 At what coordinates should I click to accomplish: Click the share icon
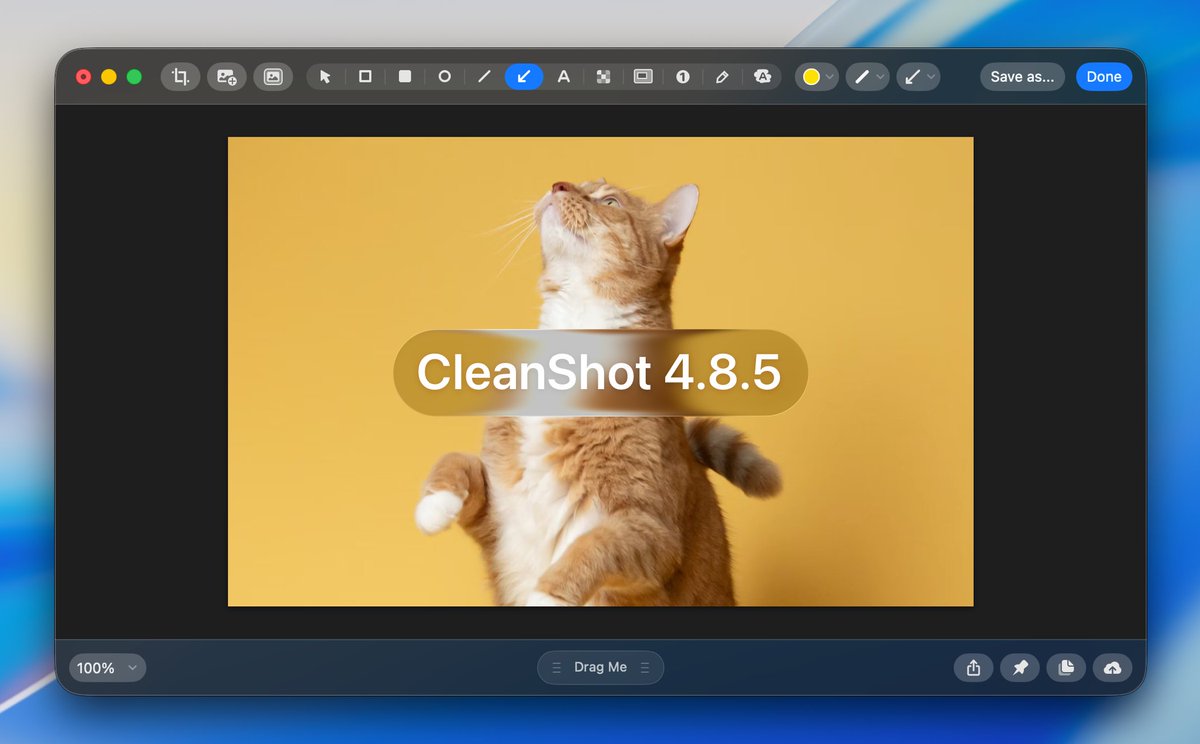click(x=973, y=668)
